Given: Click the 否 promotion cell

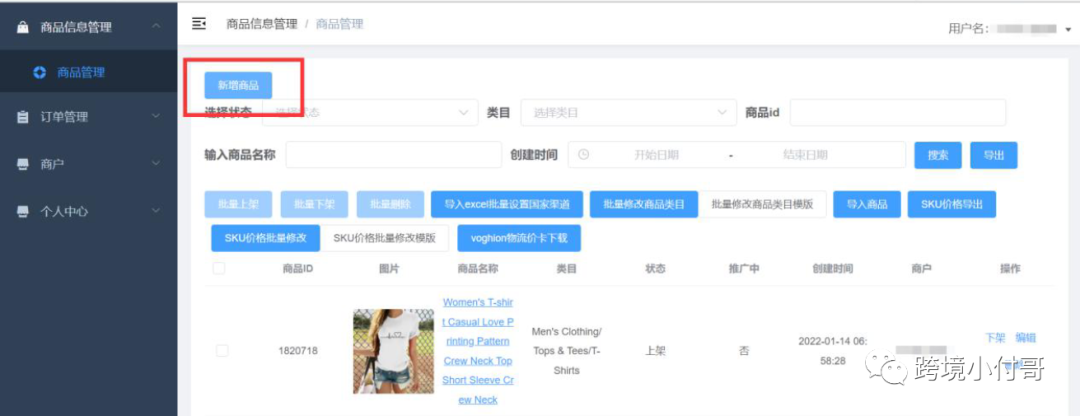Looking at the screenshot, I should coord(744,351).
